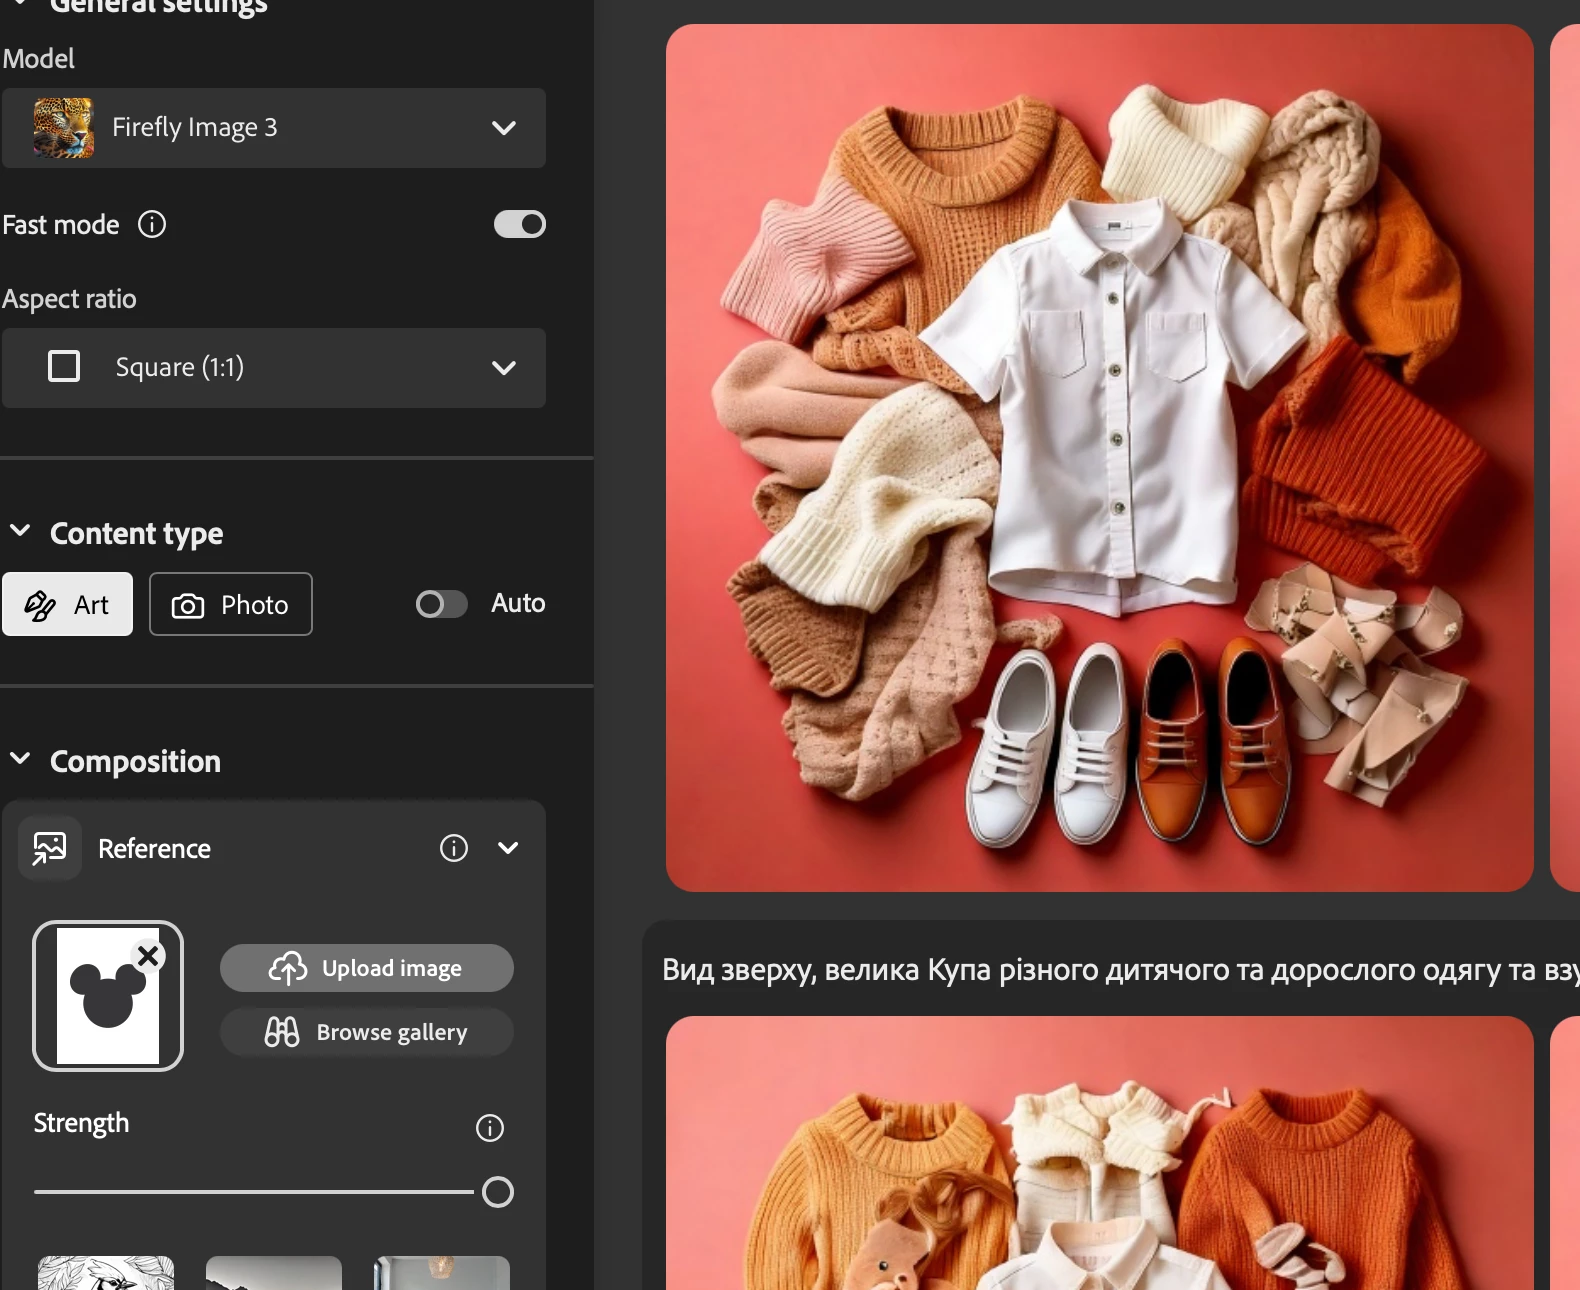This screenshot has height=1290, width=1580.
Task: Remove the mouse-head reference image
Action: [x=148, y=956]
